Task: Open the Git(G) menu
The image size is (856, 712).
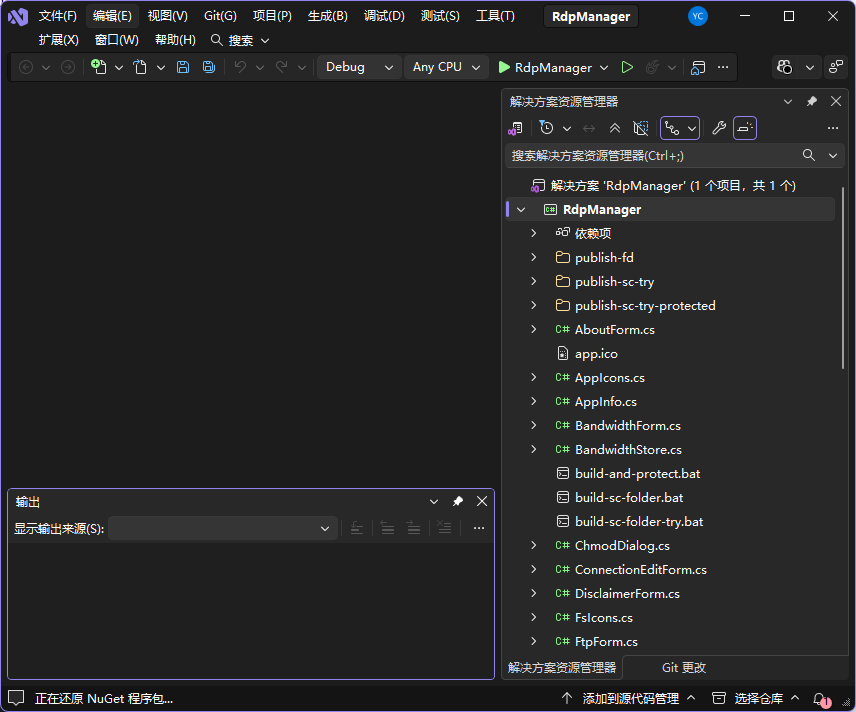Action: [220, 16]
